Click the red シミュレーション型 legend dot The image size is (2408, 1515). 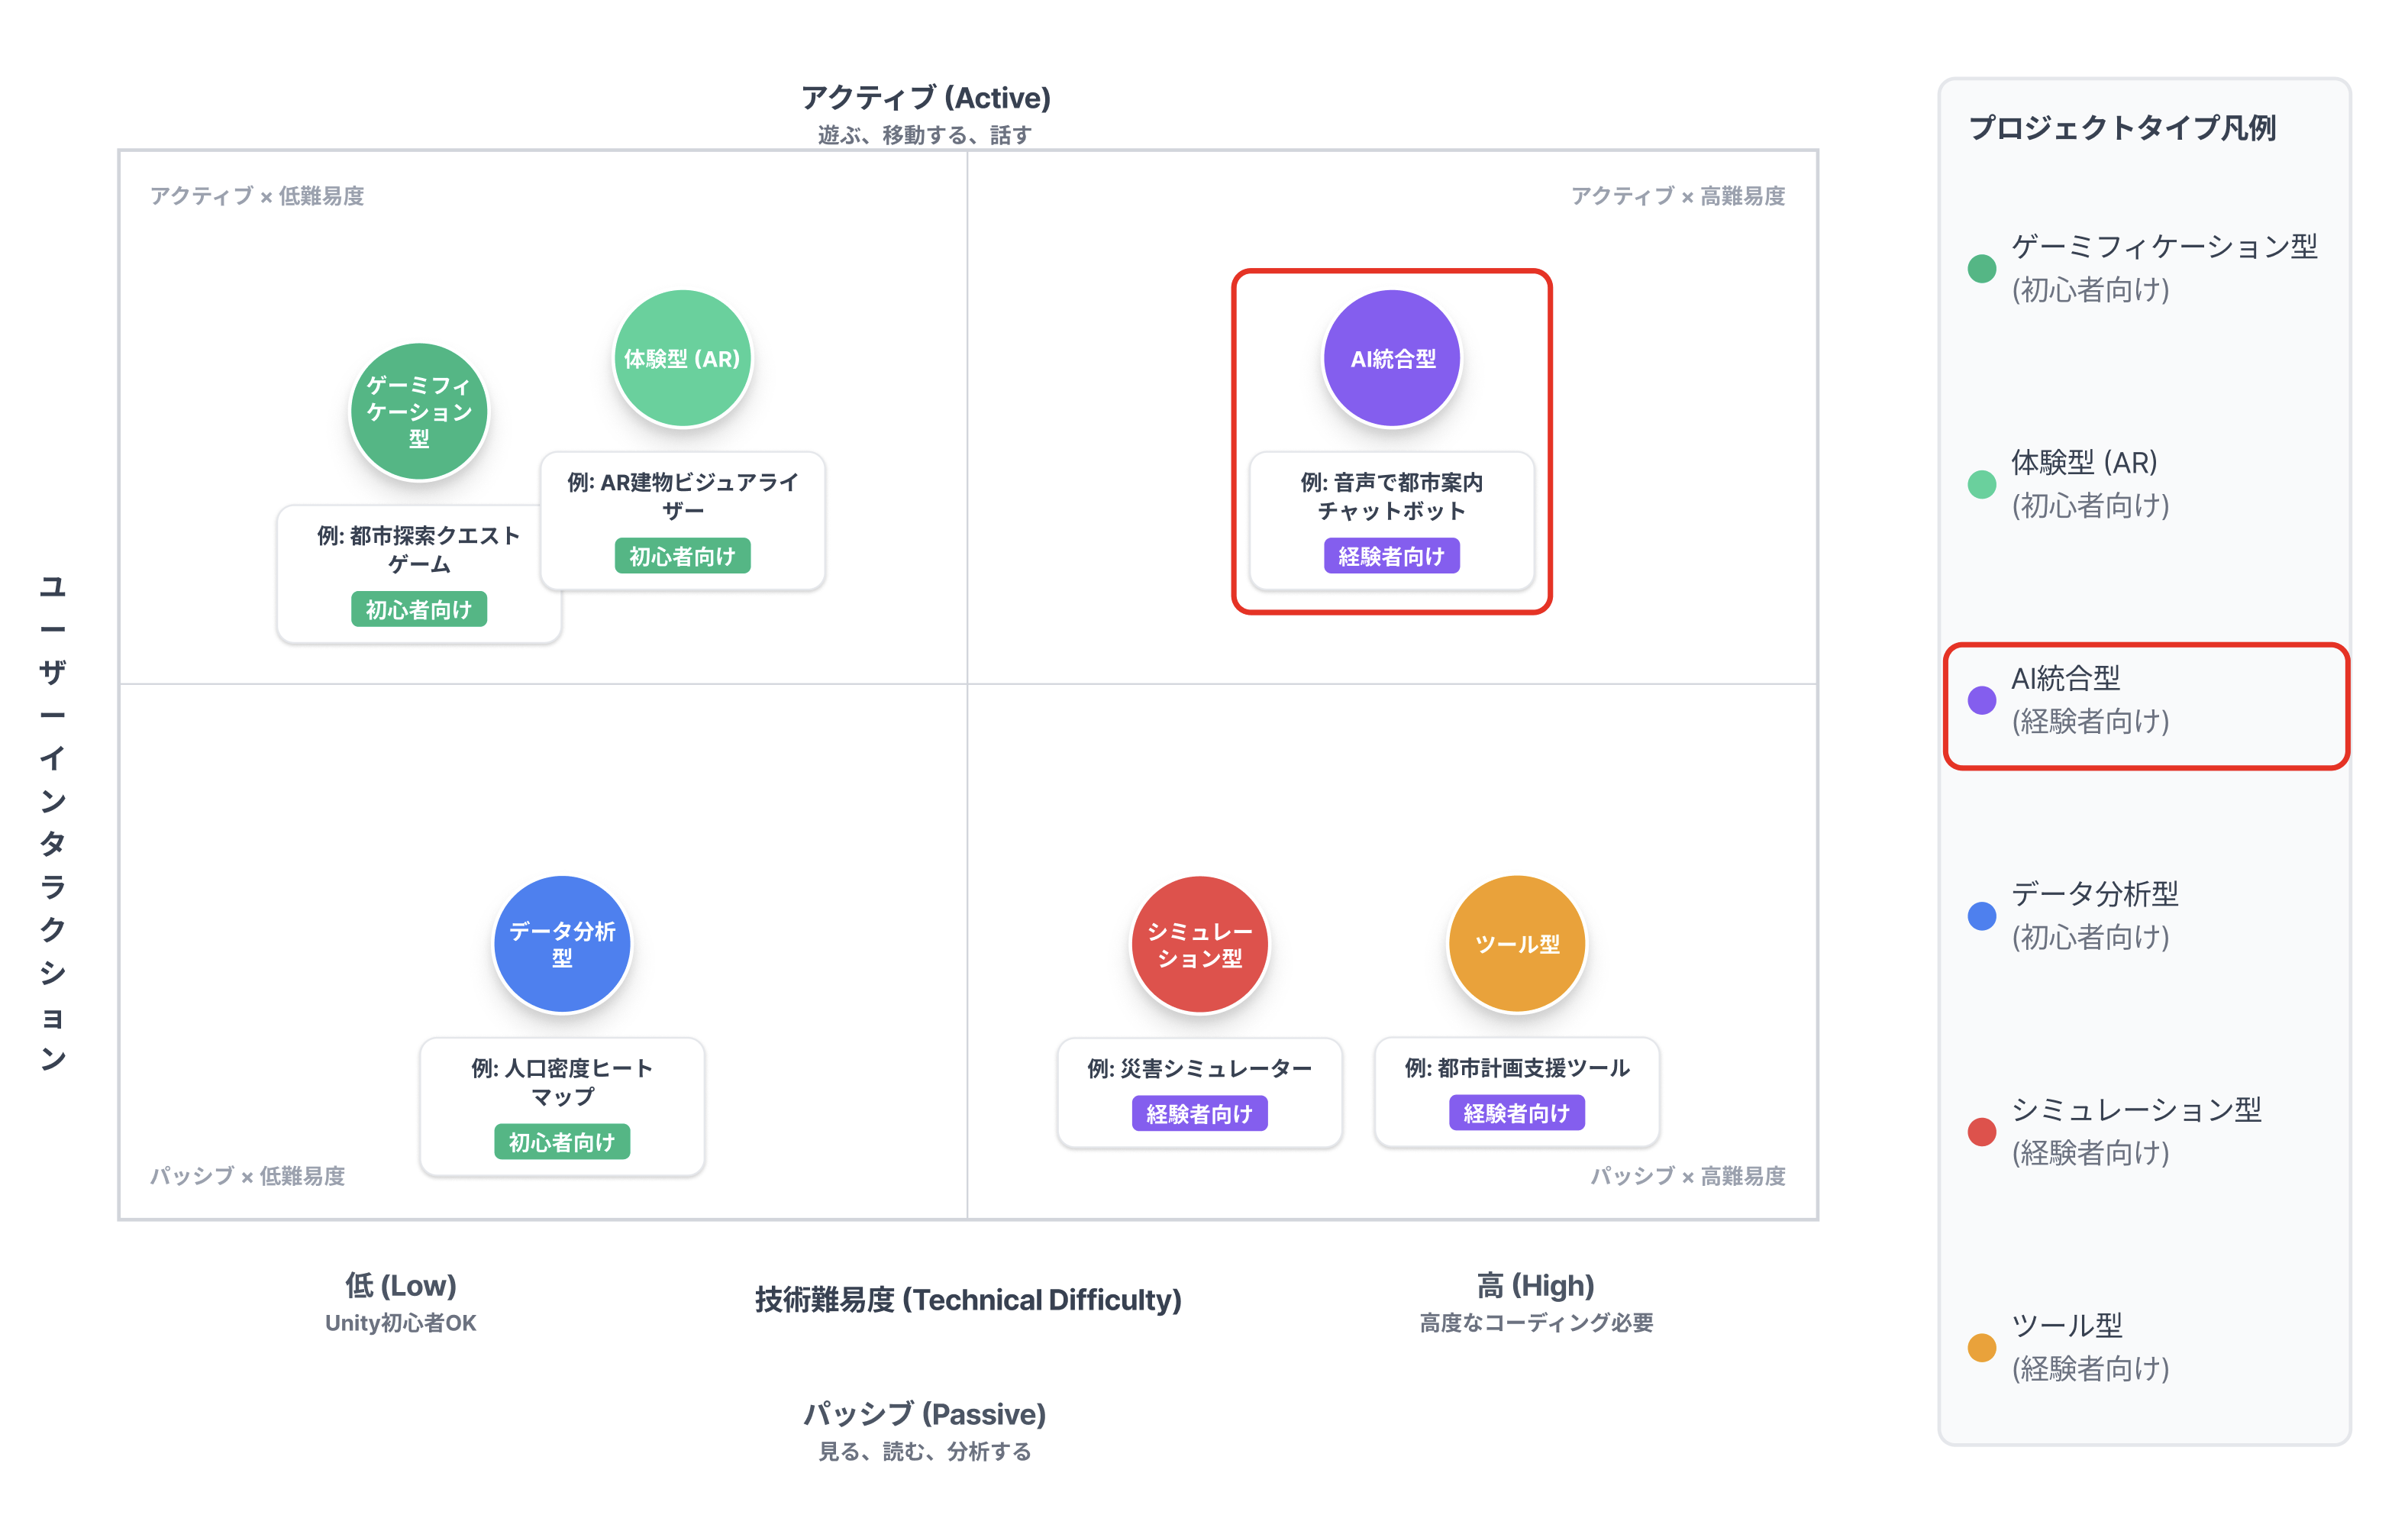point(1981,1132)
